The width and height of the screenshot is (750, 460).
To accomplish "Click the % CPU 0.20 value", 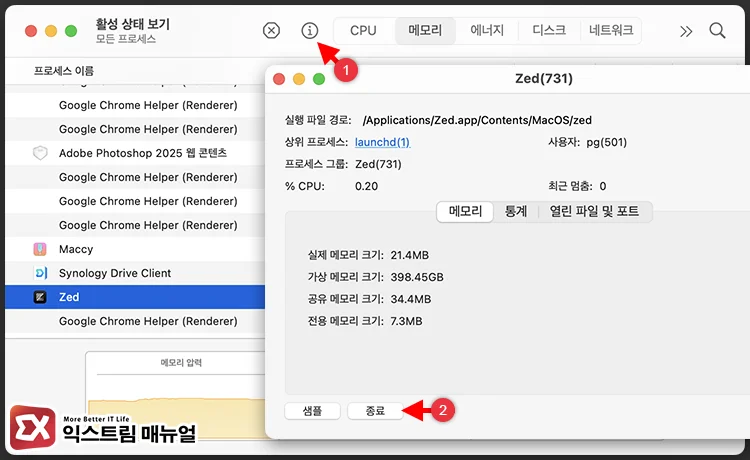I will pos(366,186).
